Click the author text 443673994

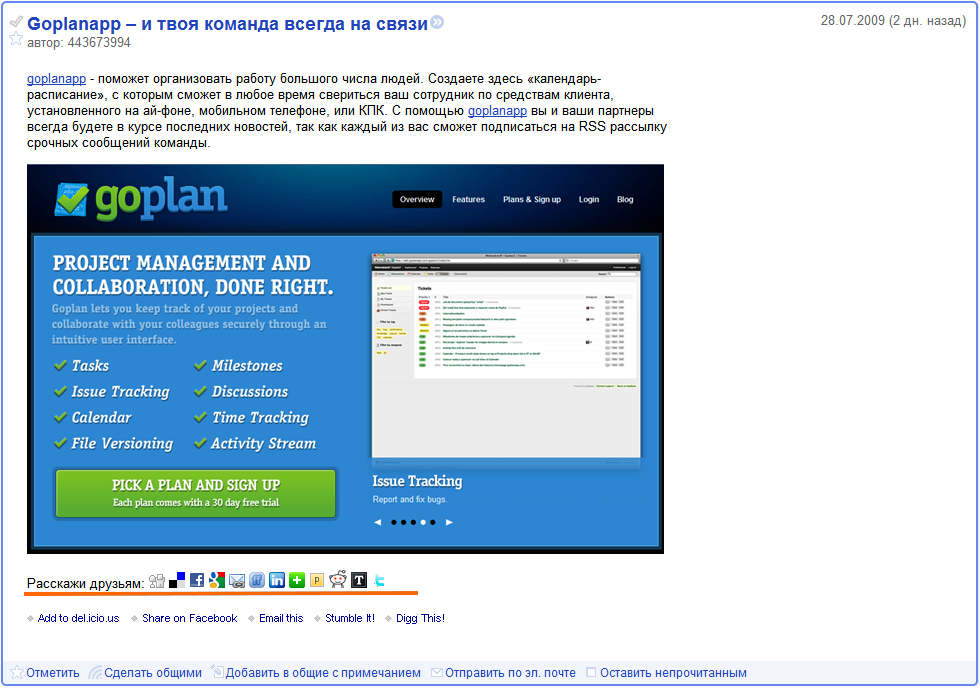99,42
